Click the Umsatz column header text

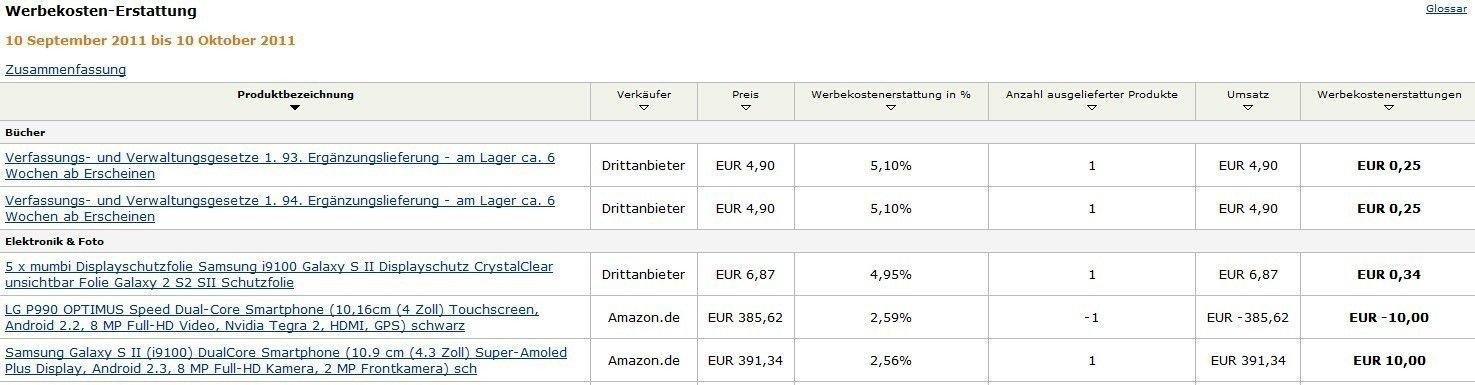tap(1247, 95)
